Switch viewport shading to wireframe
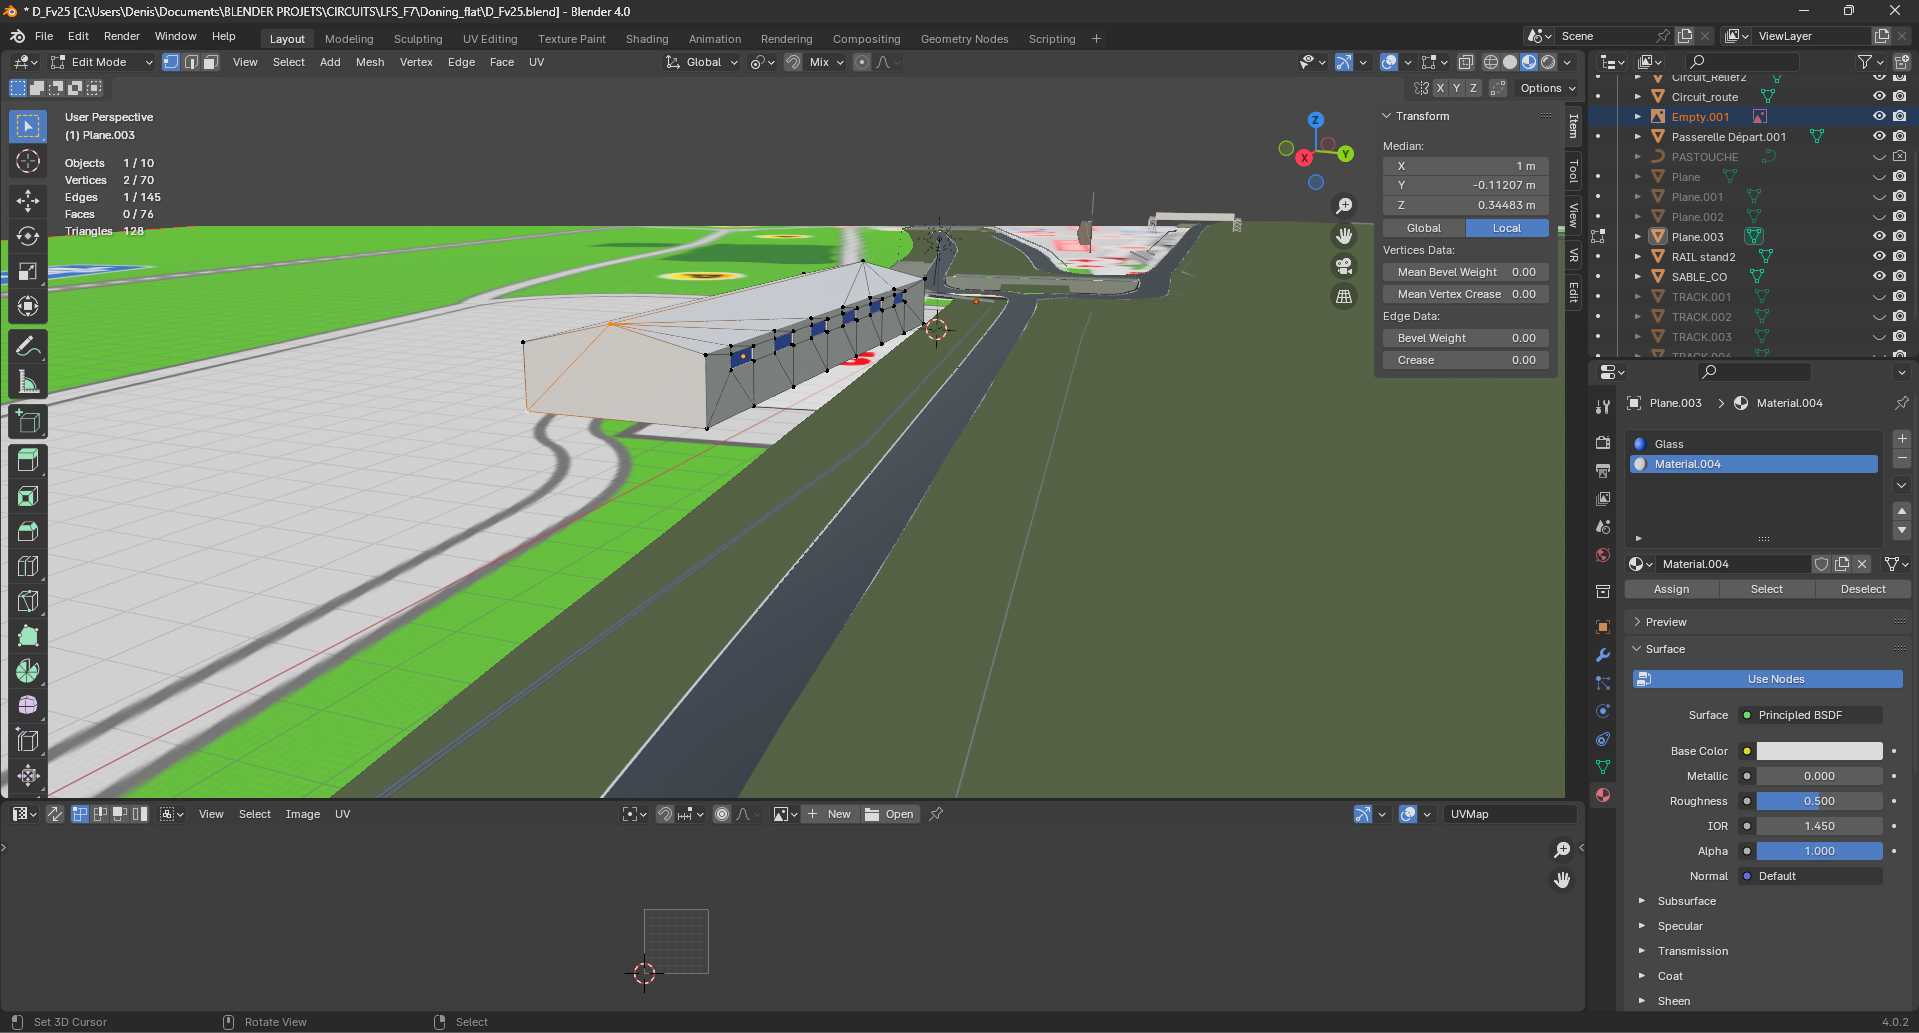 tap(1491, 62)
